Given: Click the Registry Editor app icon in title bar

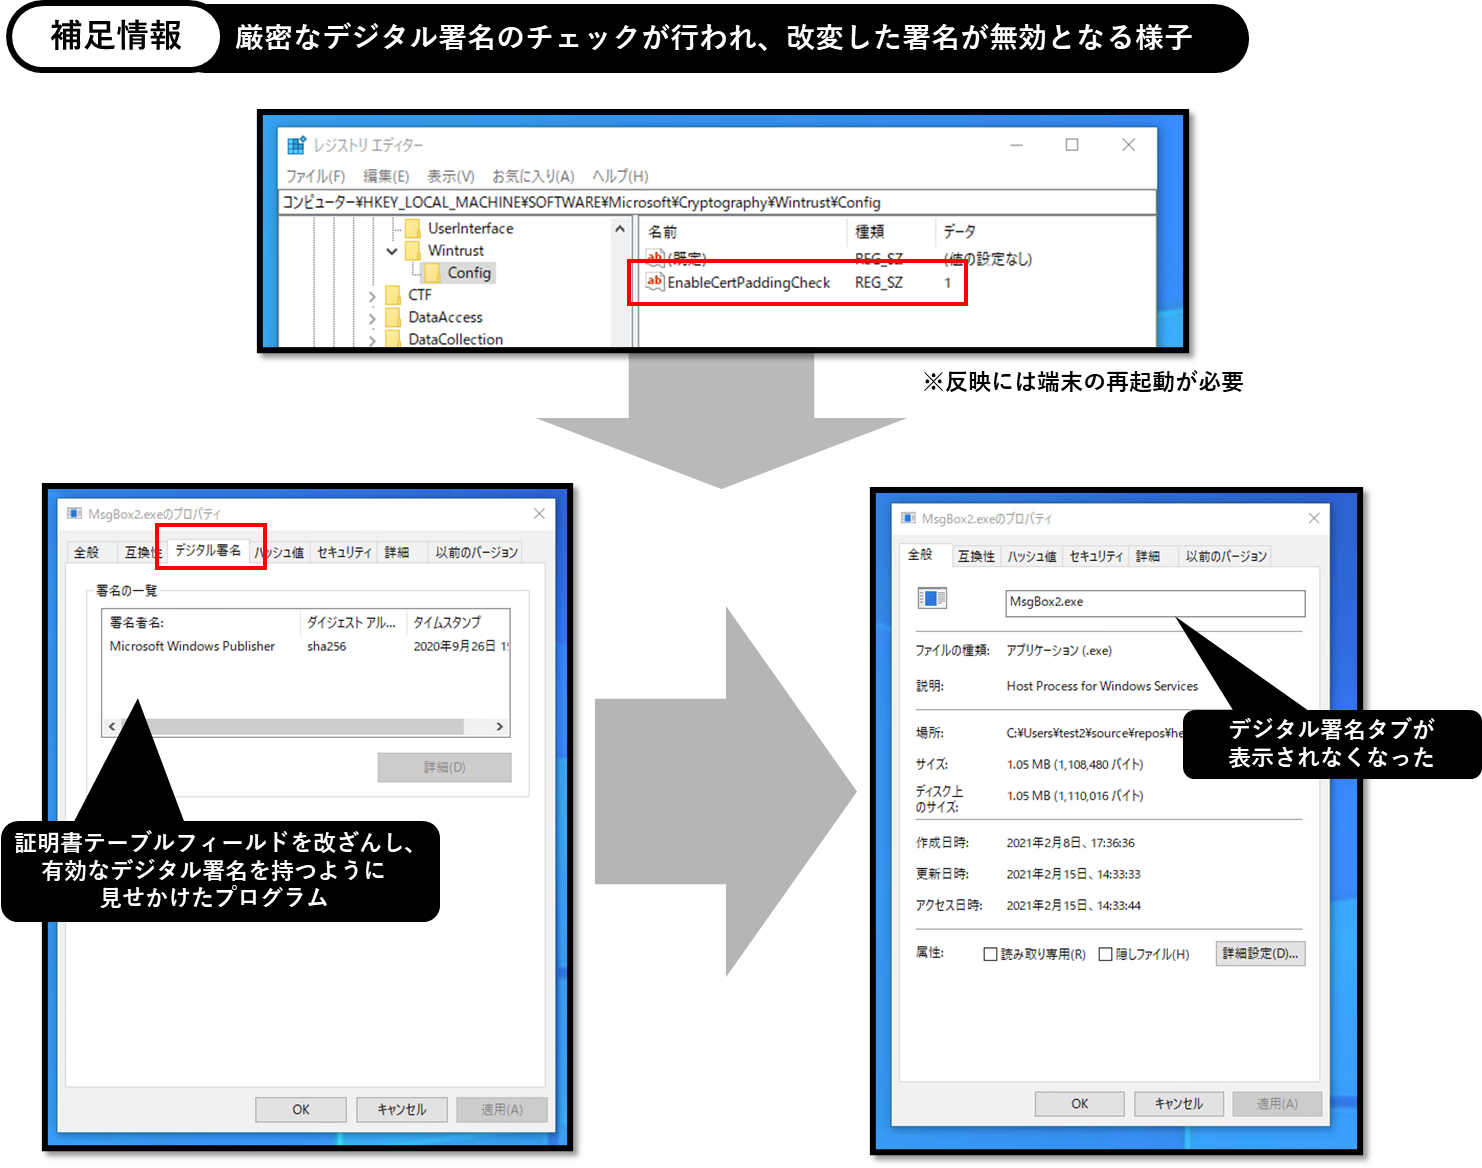Looking at the screenshot, I should pos(296,146).
